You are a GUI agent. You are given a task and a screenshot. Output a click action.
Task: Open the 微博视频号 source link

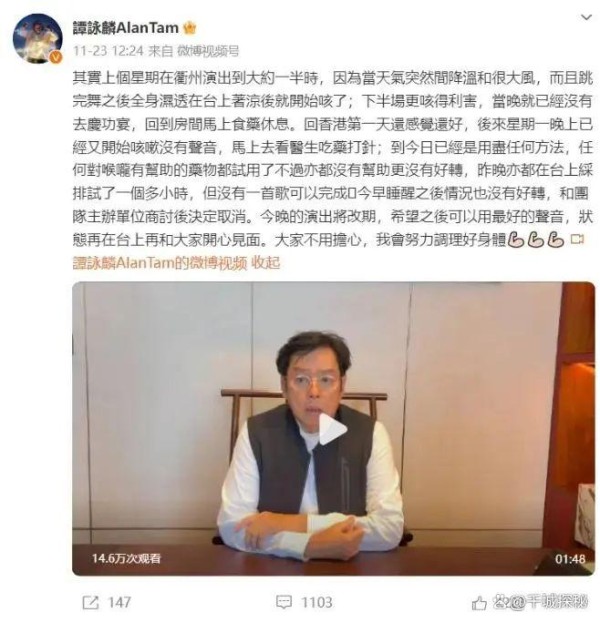click(208, 51)
